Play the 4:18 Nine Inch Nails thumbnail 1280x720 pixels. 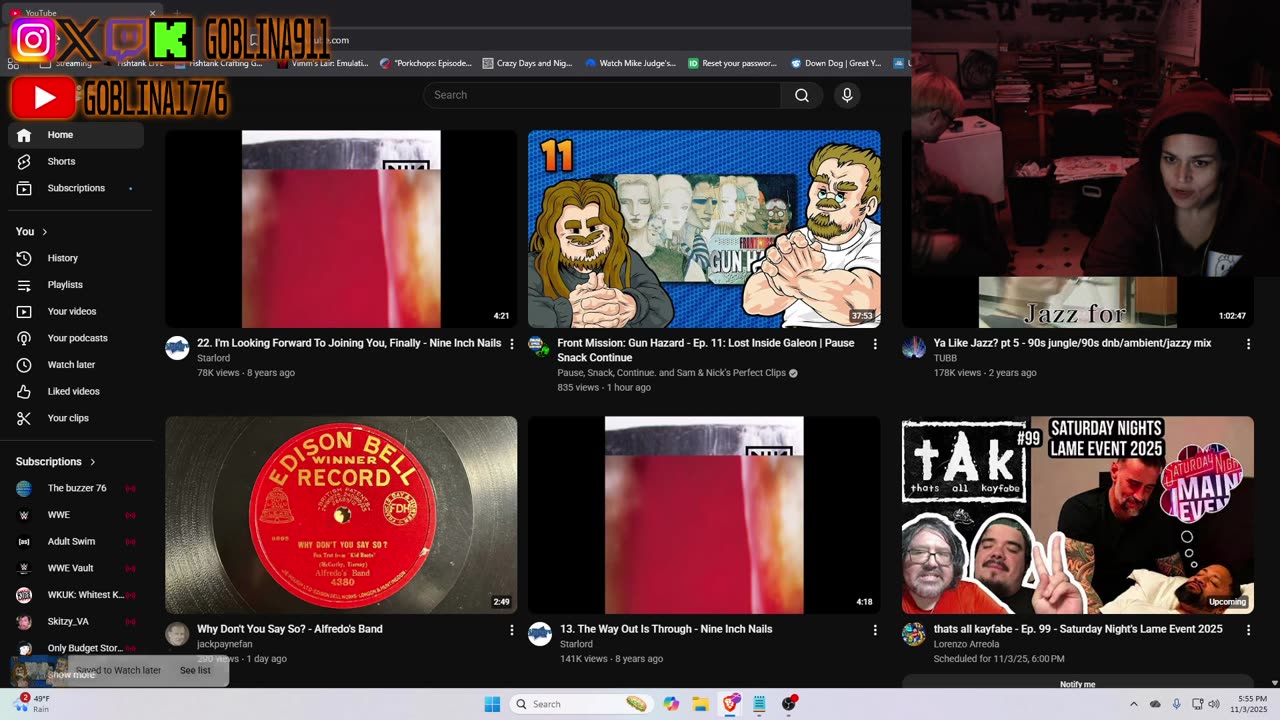(704, 515)
